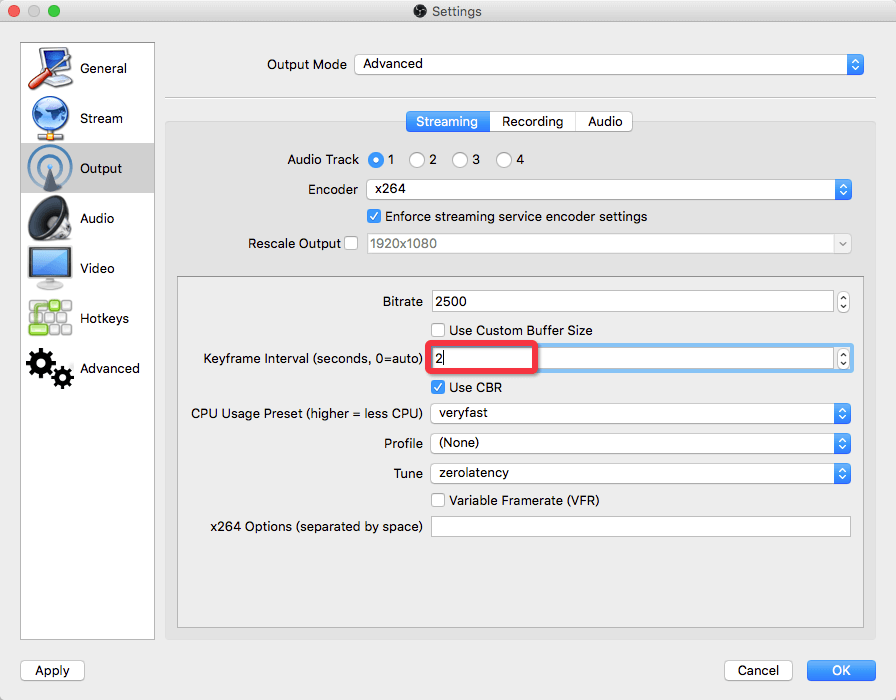Image resolution: width=896 pixels, height=700 pixels.
Task: Open the Output Mode dropdown
Action: click(x=609, y=64)
